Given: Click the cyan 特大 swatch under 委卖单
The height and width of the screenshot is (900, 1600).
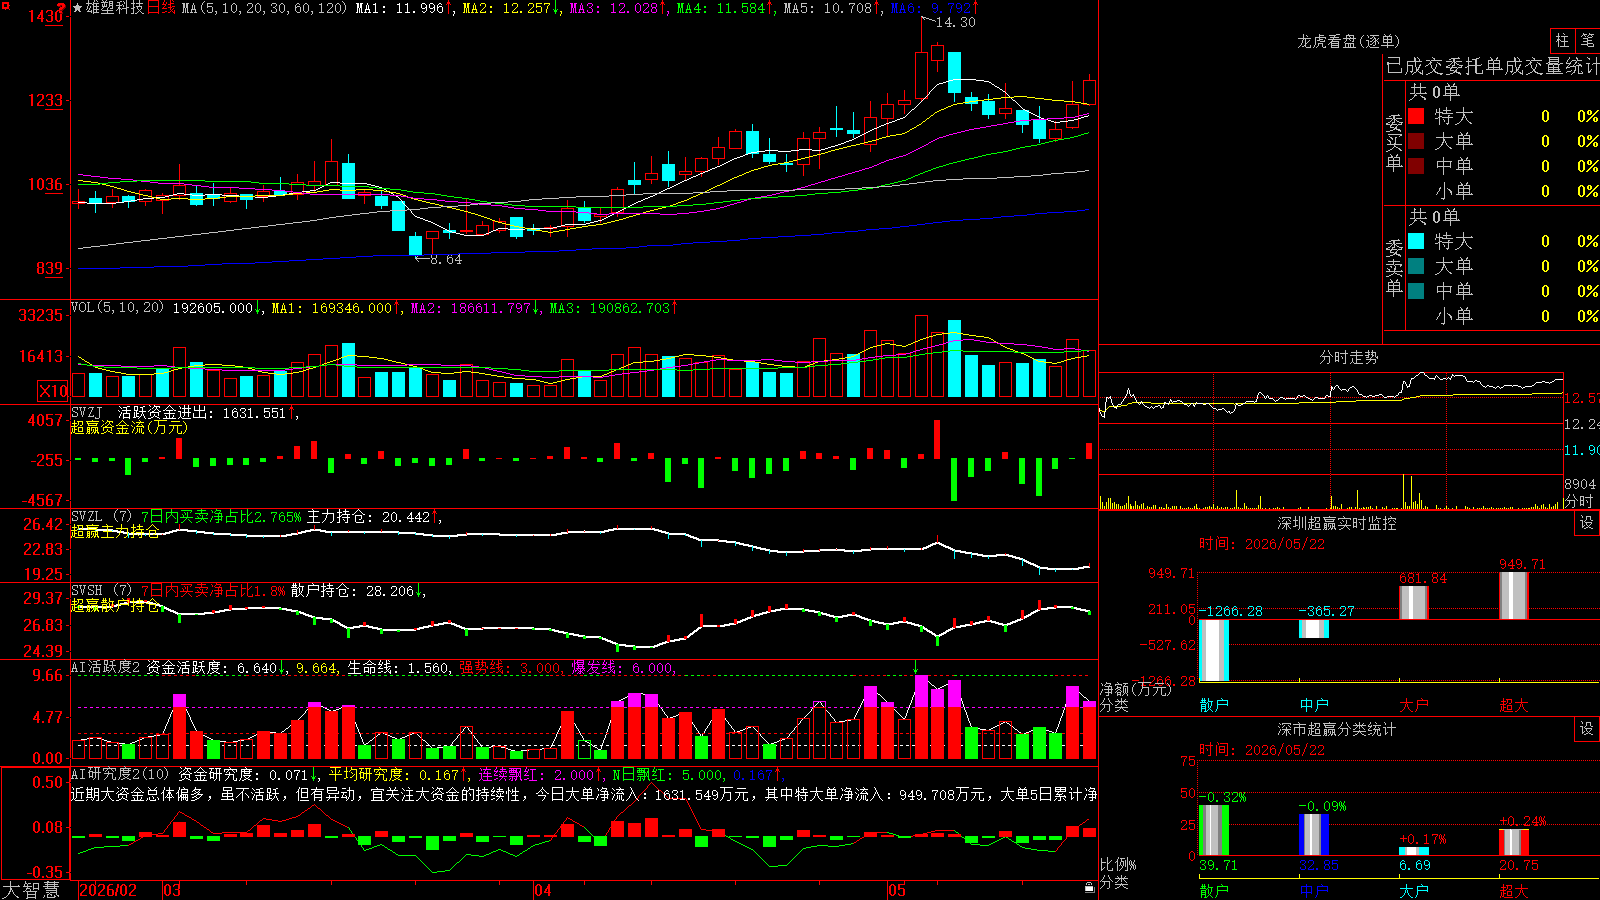Looking at the screenshot, I should [x=1416, y=241].
